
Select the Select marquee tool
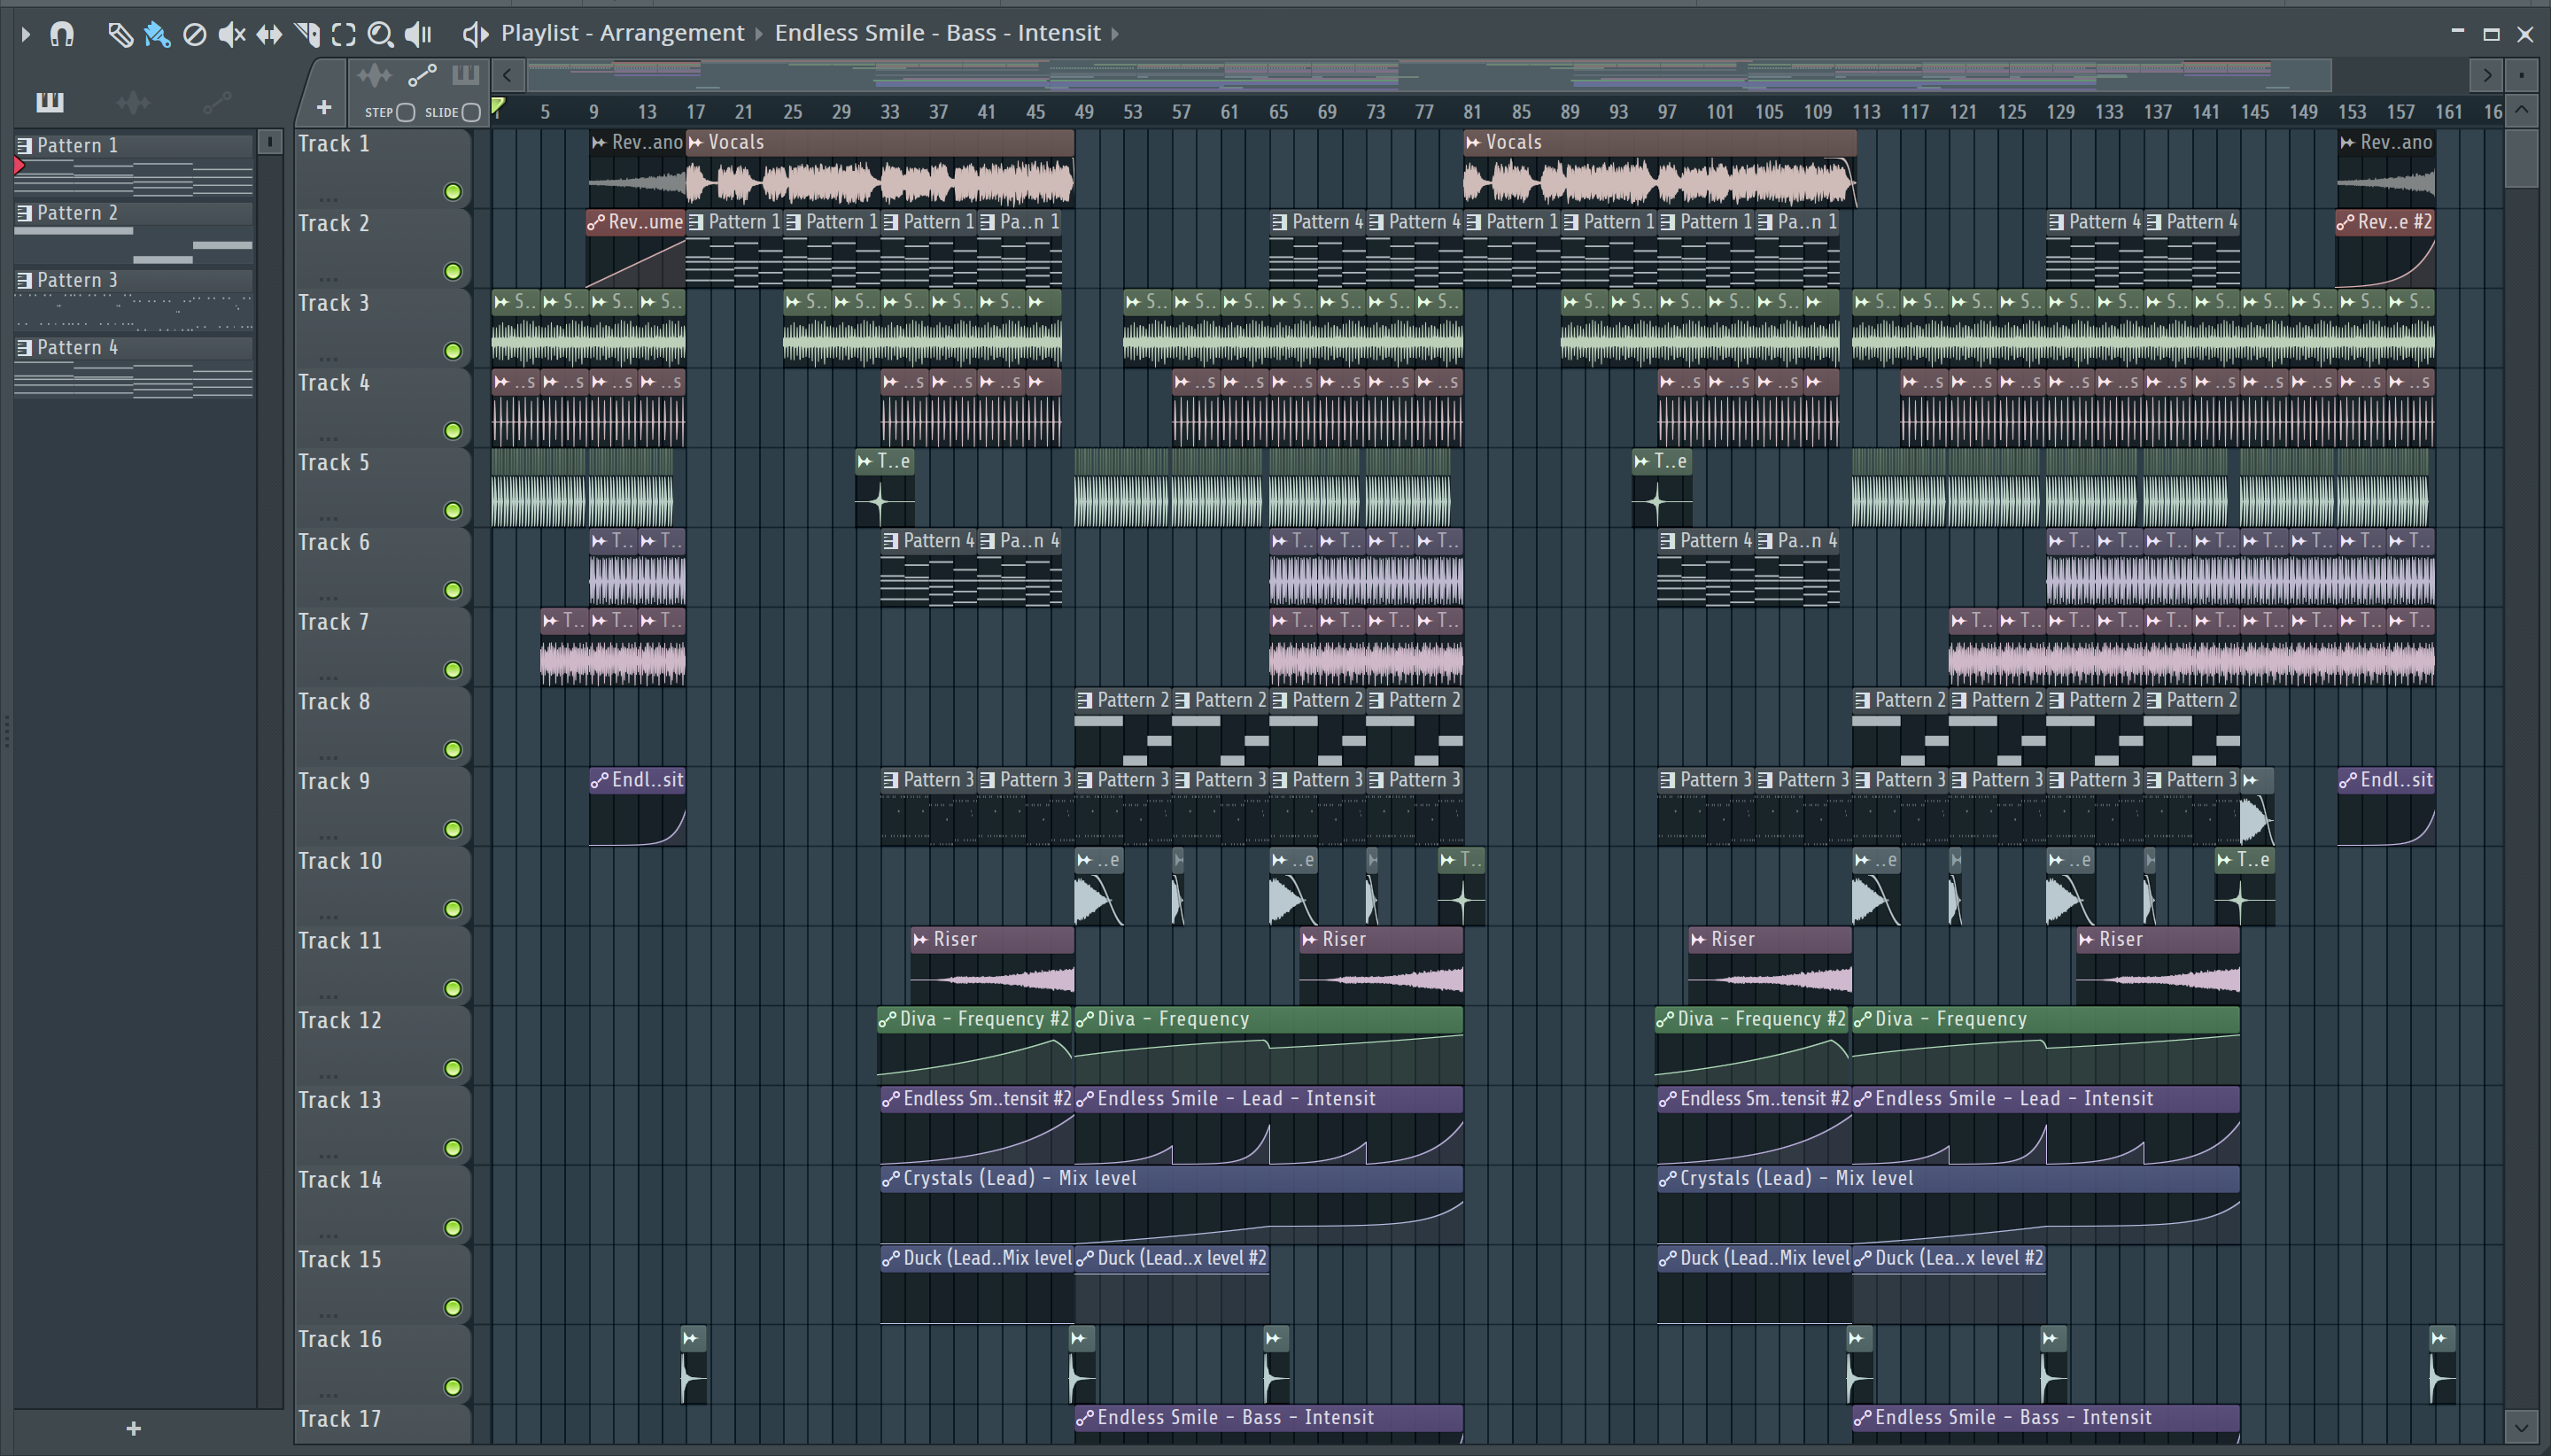(344, 34)
